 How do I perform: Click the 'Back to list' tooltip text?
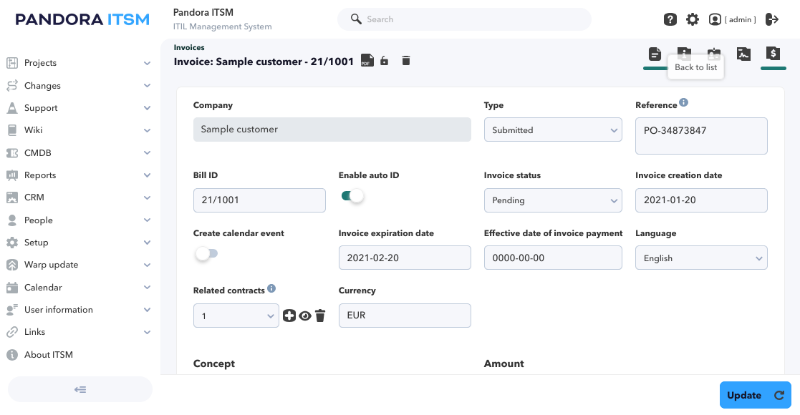pyautogui.click(x=695, y=67)
